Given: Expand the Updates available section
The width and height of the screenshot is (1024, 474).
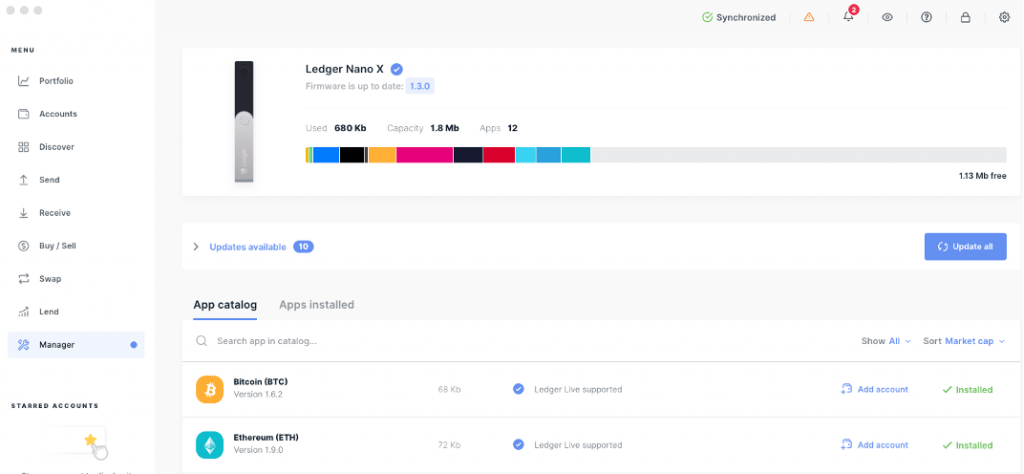Looking at the screenshot, I should (196, 247).
